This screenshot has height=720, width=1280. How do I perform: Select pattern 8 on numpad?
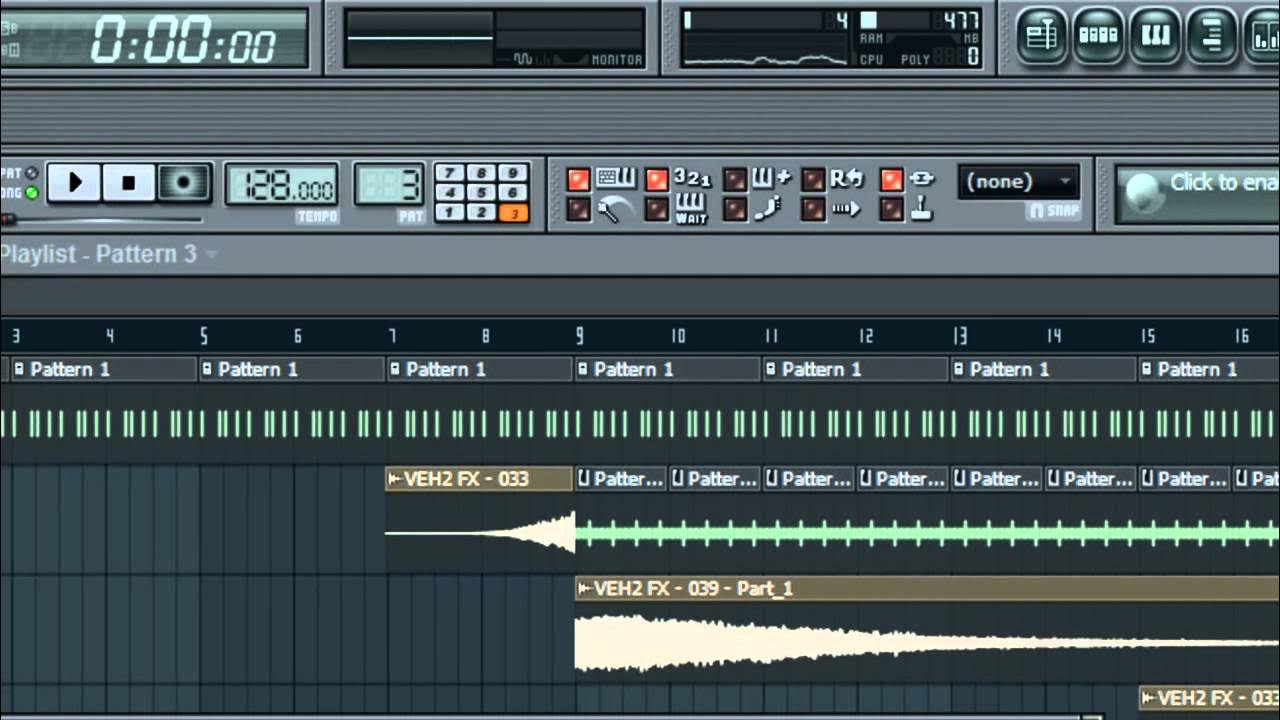481,172
